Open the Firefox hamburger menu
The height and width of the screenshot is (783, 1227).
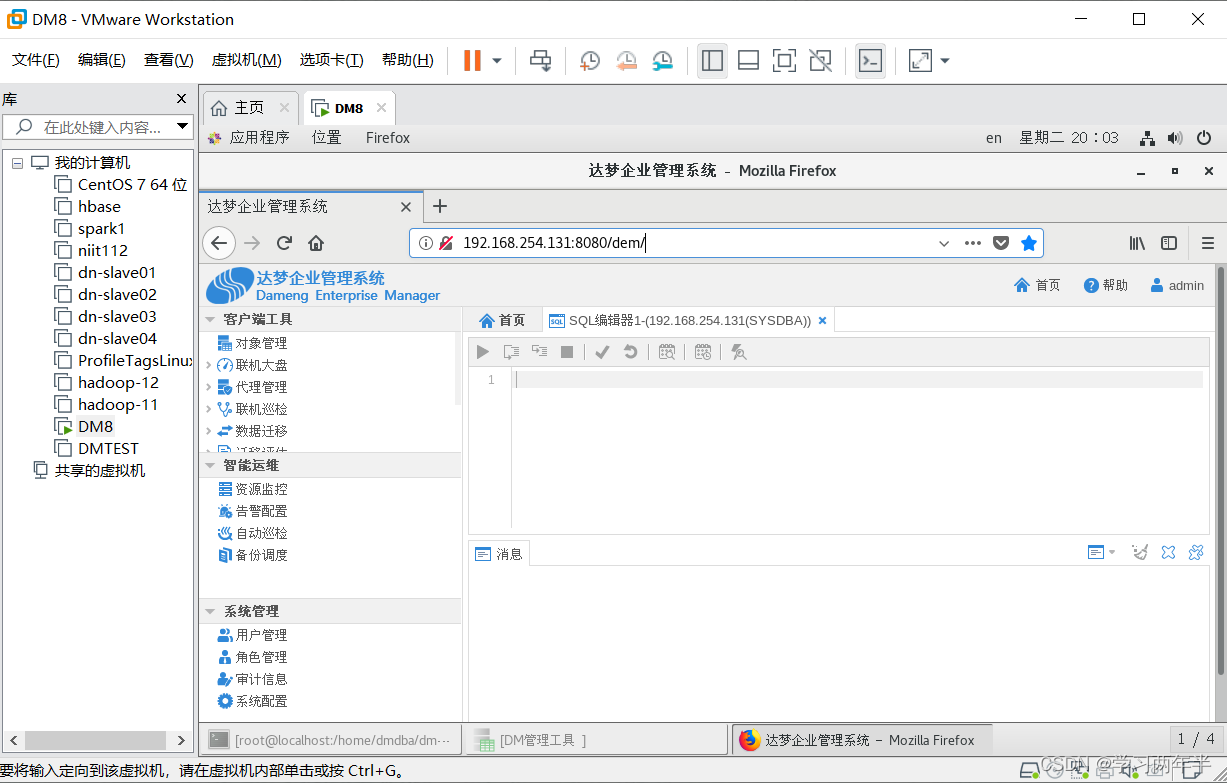[x=1208, y=243]
